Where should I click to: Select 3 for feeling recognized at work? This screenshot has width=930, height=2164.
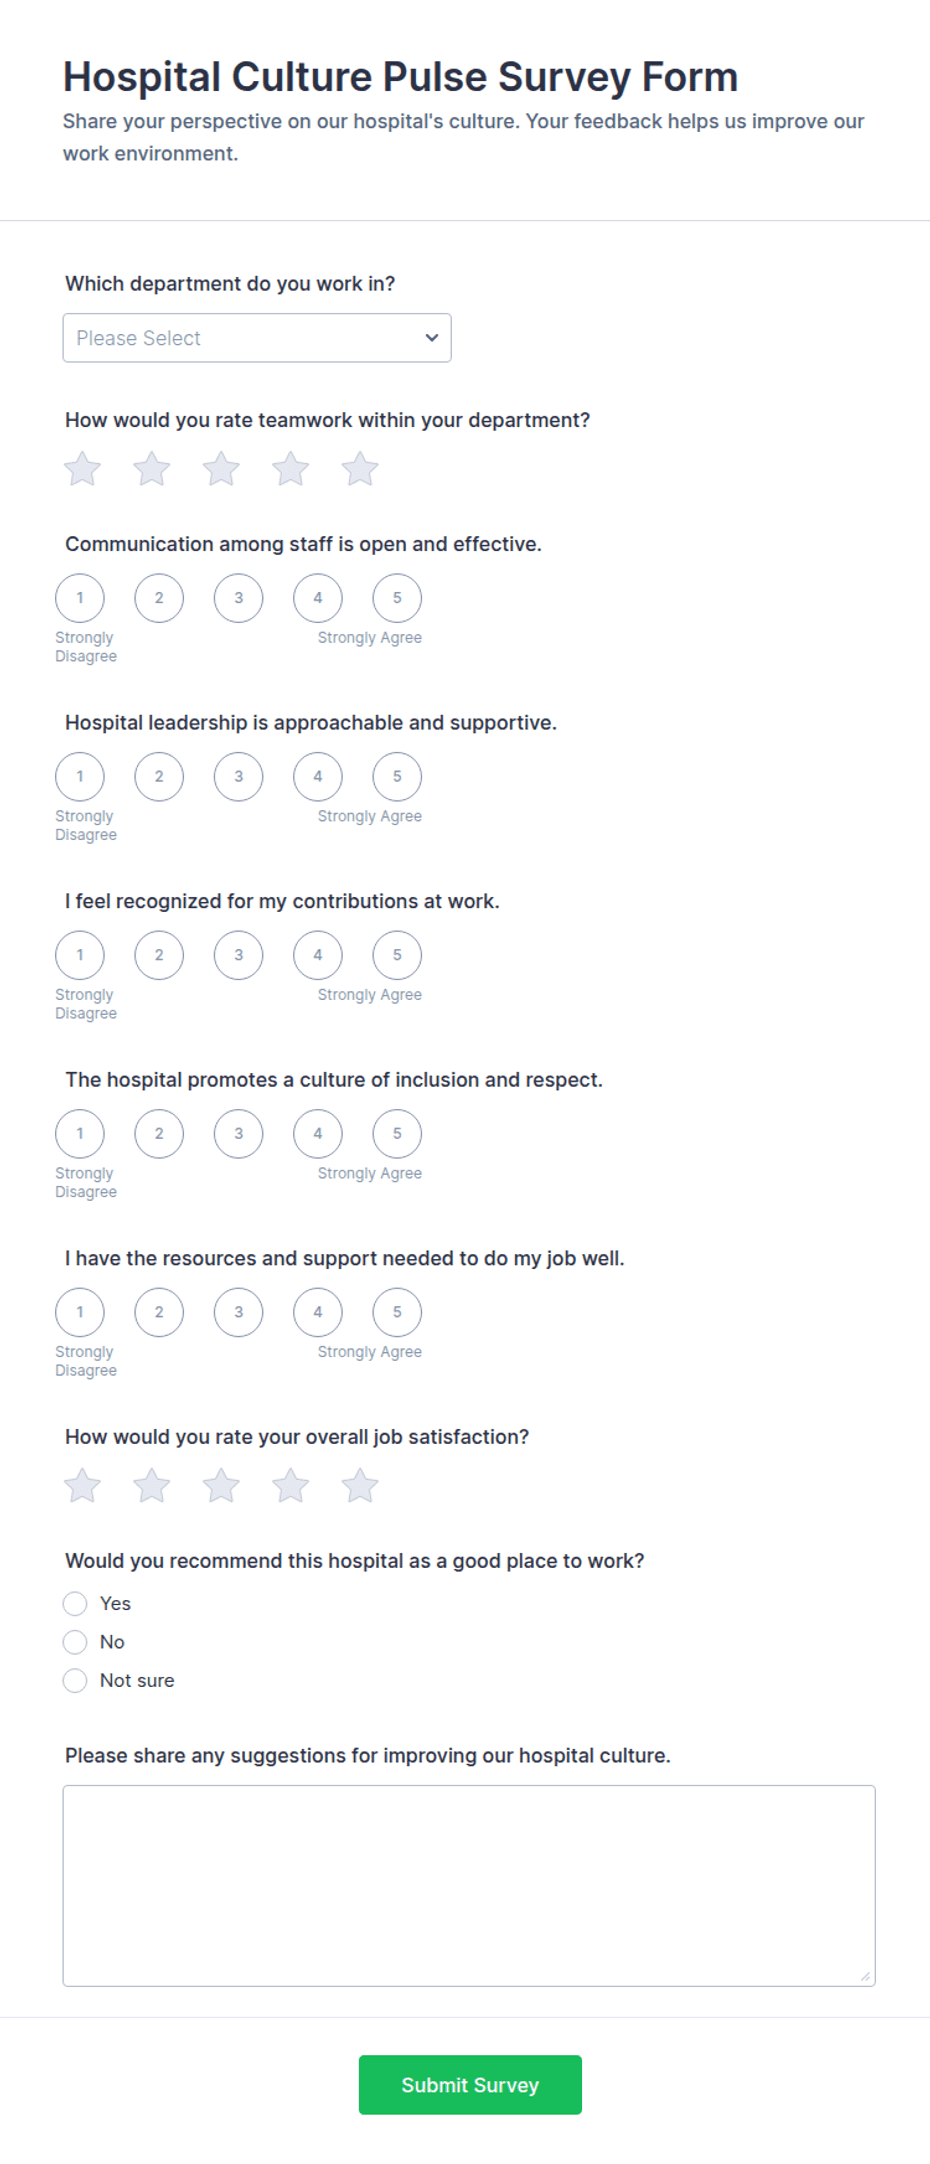(x=238, y=955)
